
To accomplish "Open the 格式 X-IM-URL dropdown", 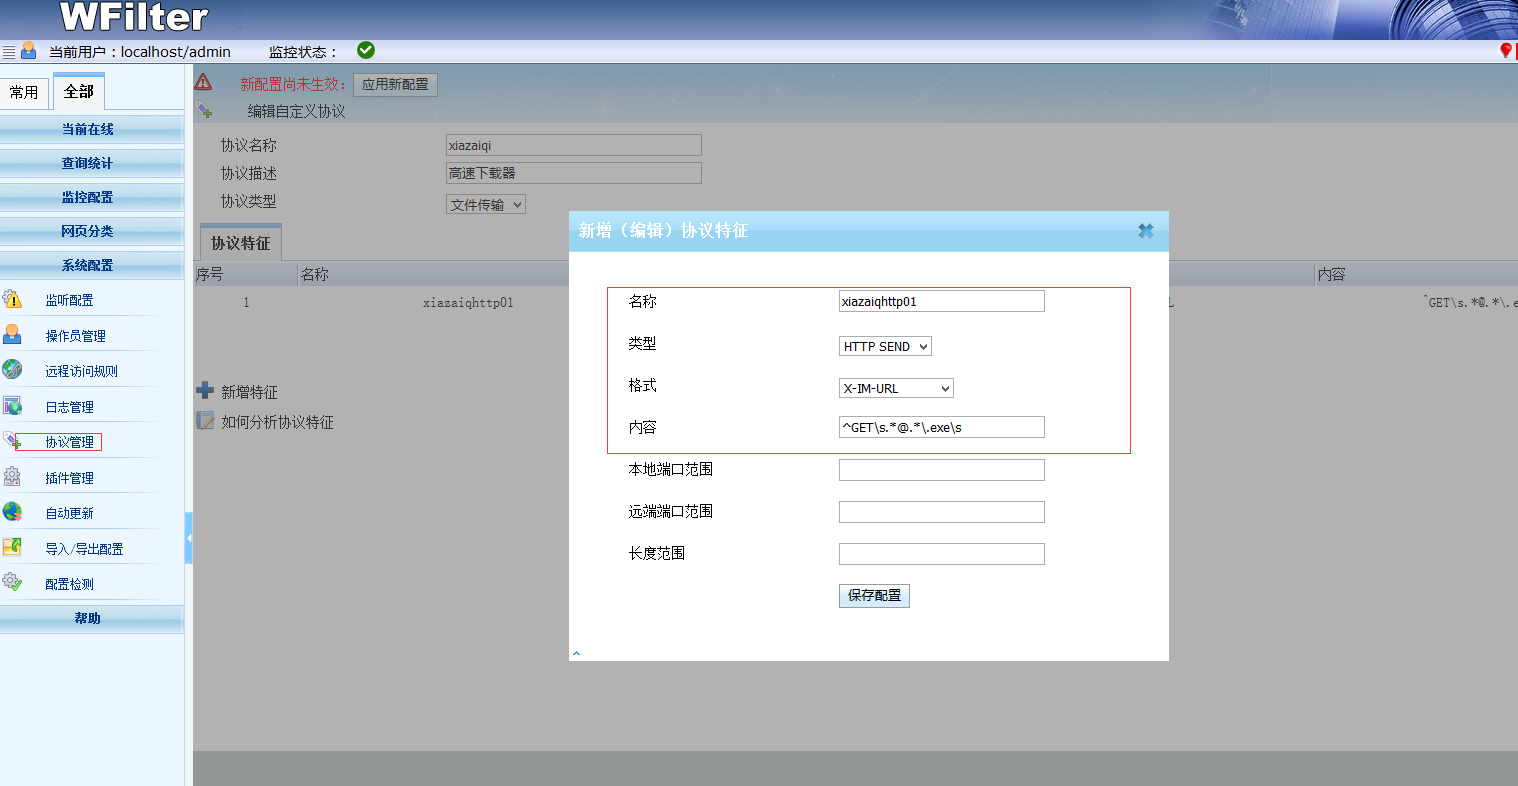I will [896, 389].
